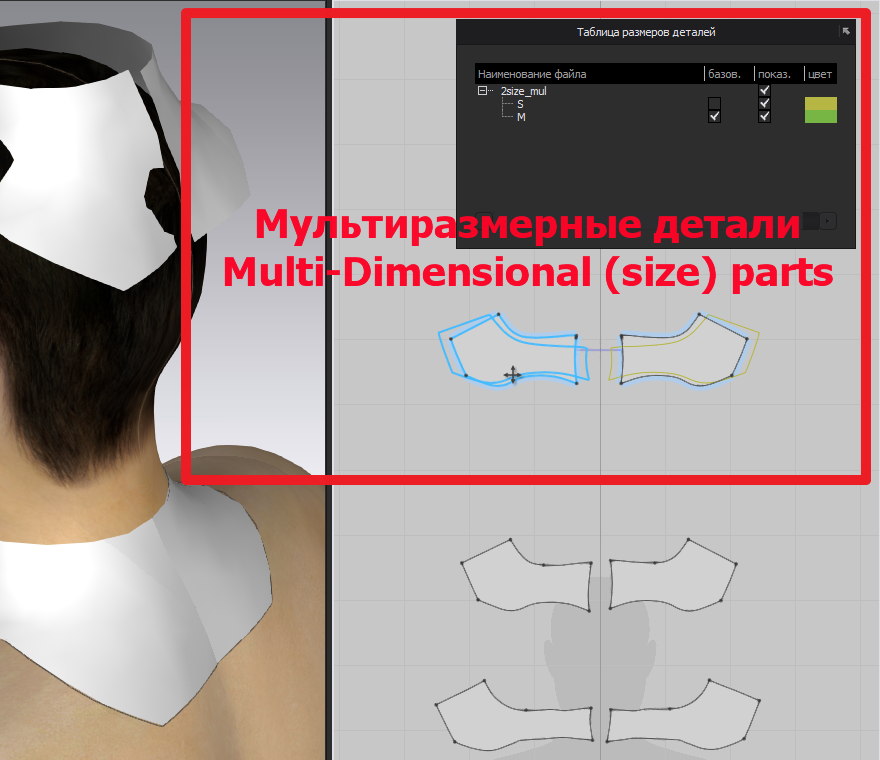Open the yellow color swatch for size S

coord(821,103)
